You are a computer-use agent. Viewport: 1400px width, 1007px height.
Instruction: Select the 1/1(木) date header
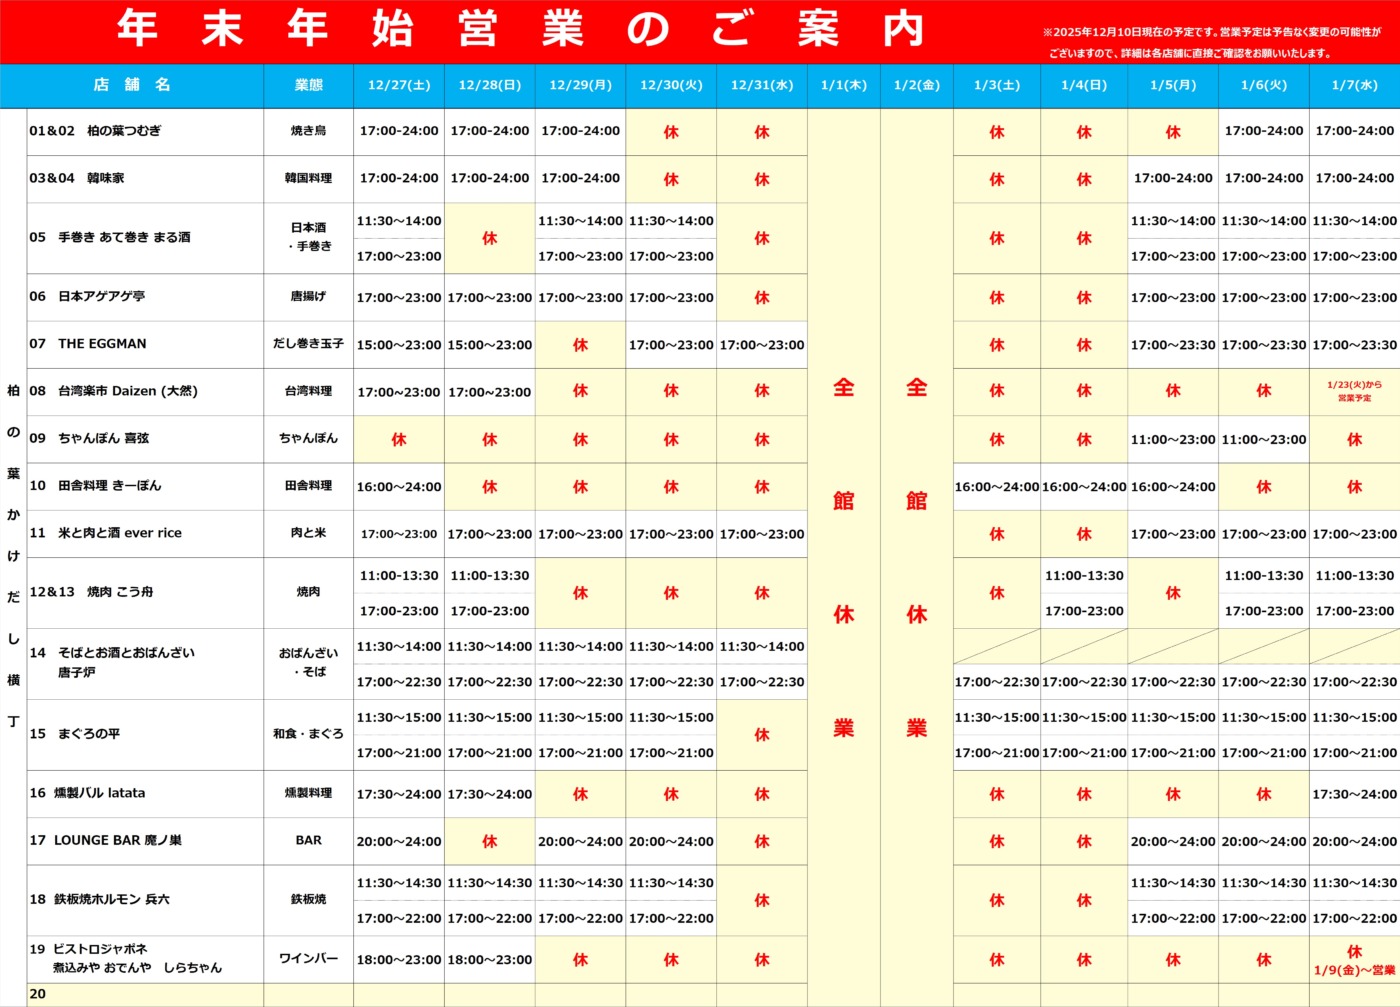click(843, 85)
